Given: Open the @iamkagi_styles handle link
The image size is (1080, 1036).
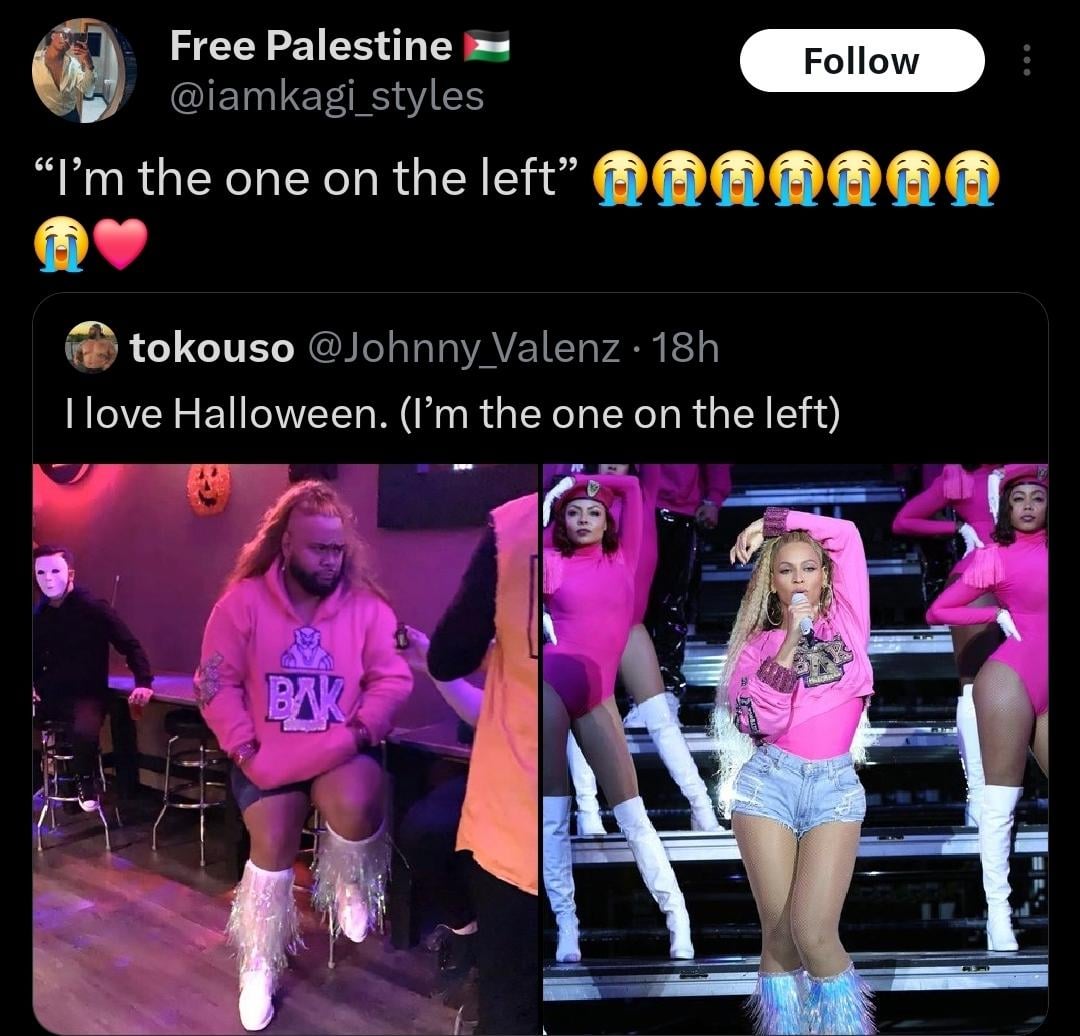Looking at the screenshot, I should [326, 96].
